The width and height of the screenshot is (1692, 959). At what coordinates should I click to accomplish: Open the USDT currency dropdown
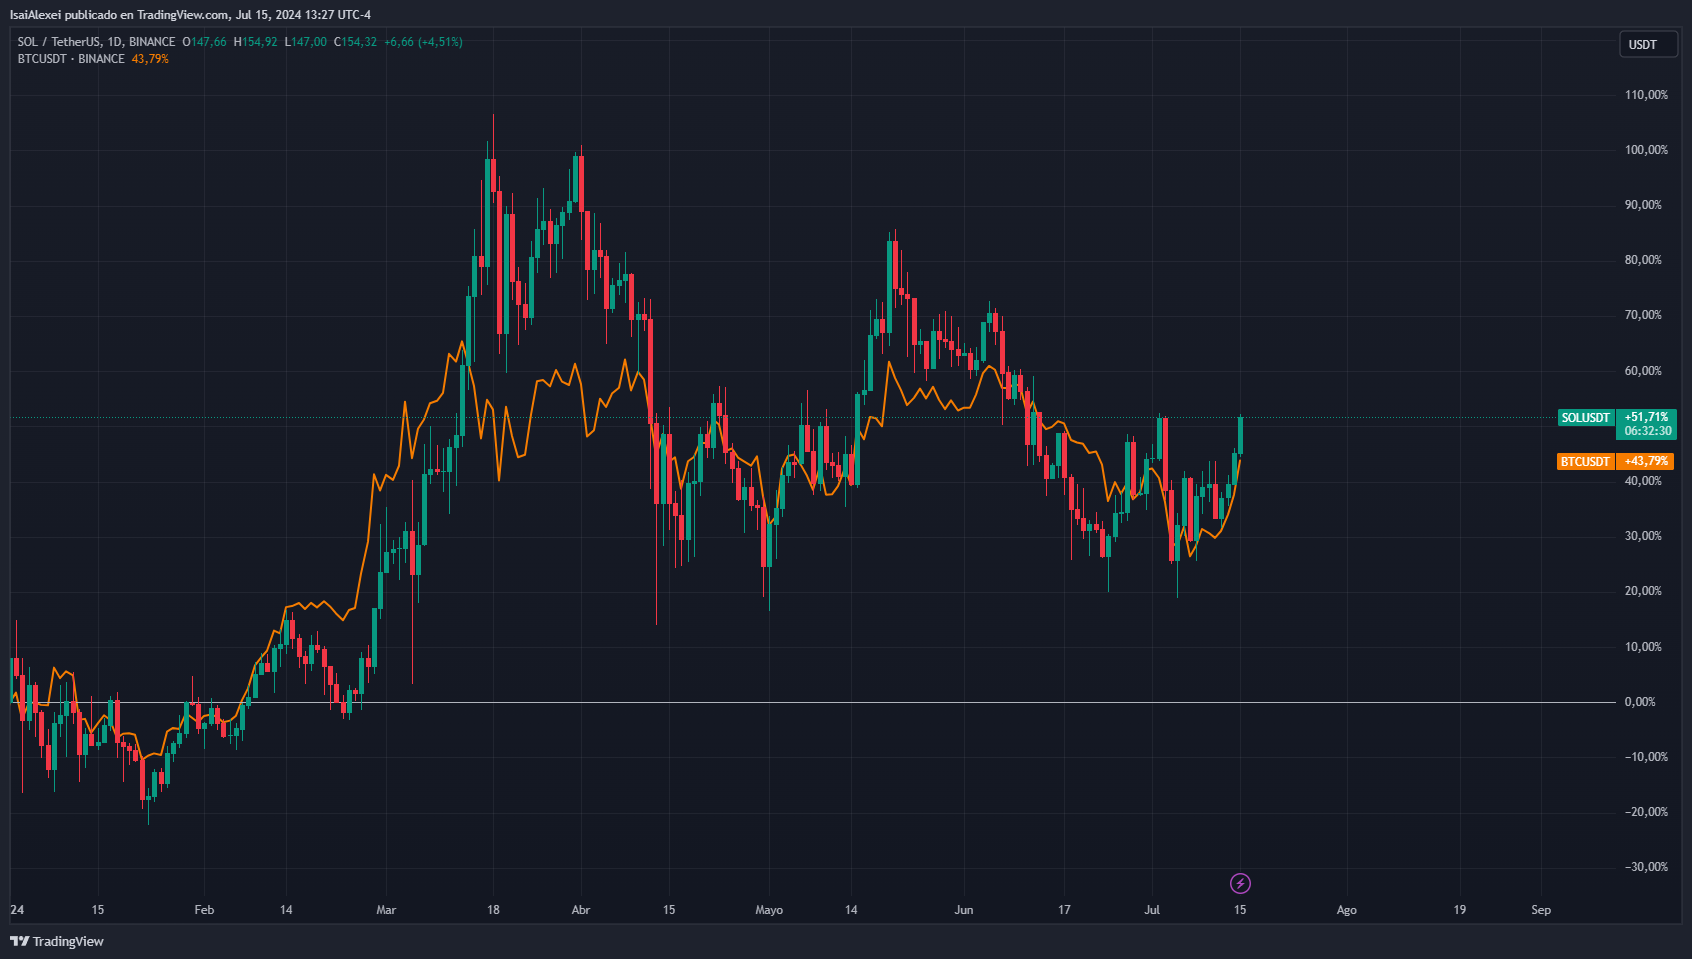1648,44
